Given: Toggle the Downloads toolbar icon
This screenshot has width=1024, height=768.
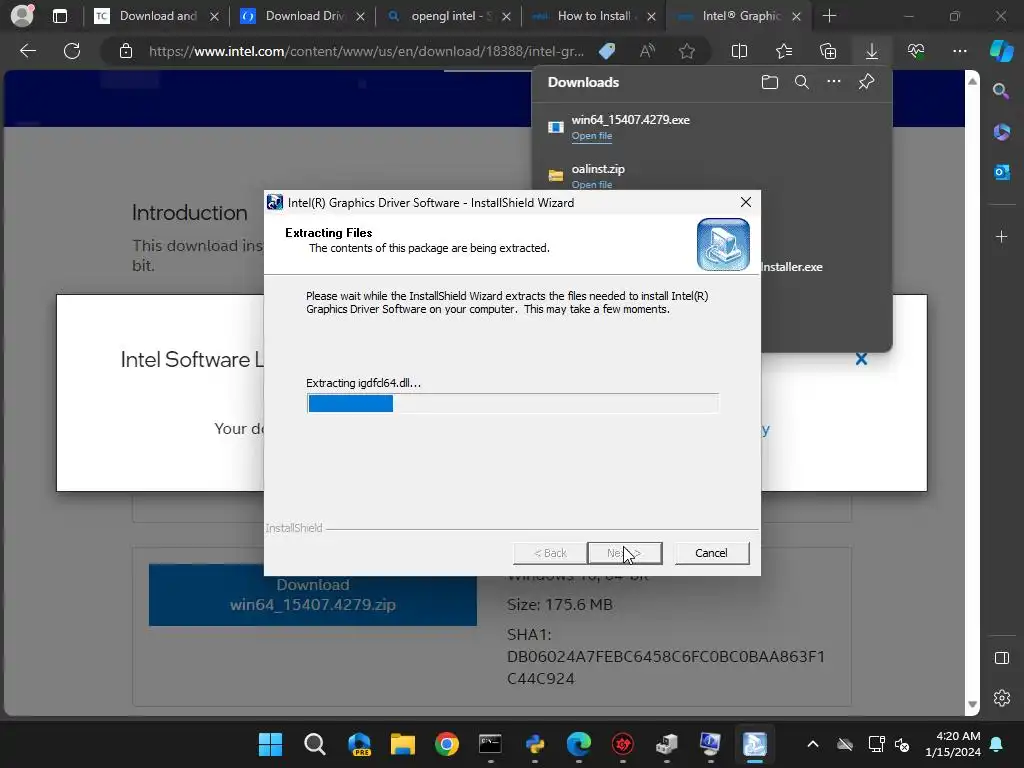Looking at the screenshot, I should [872, 51].
